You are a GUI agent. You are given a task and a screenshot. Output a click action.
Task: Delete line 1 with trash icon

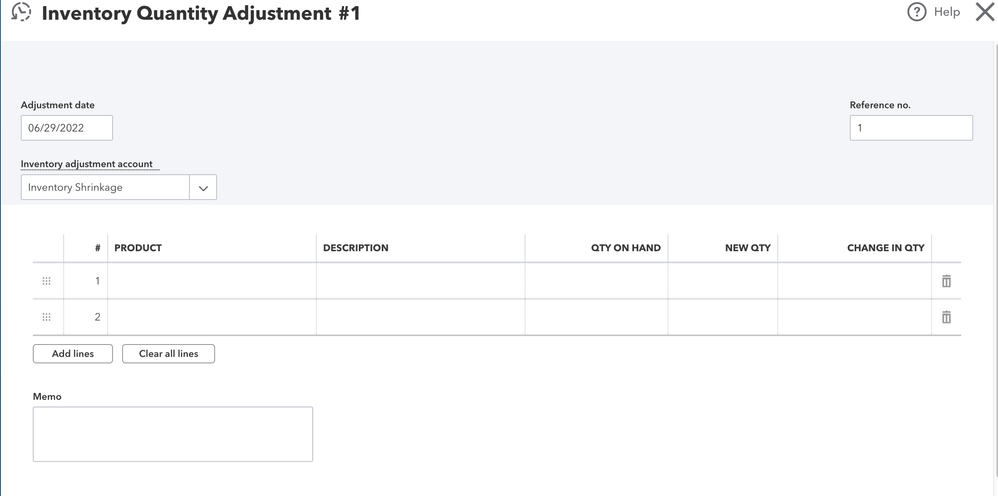[x=946, y=281]
